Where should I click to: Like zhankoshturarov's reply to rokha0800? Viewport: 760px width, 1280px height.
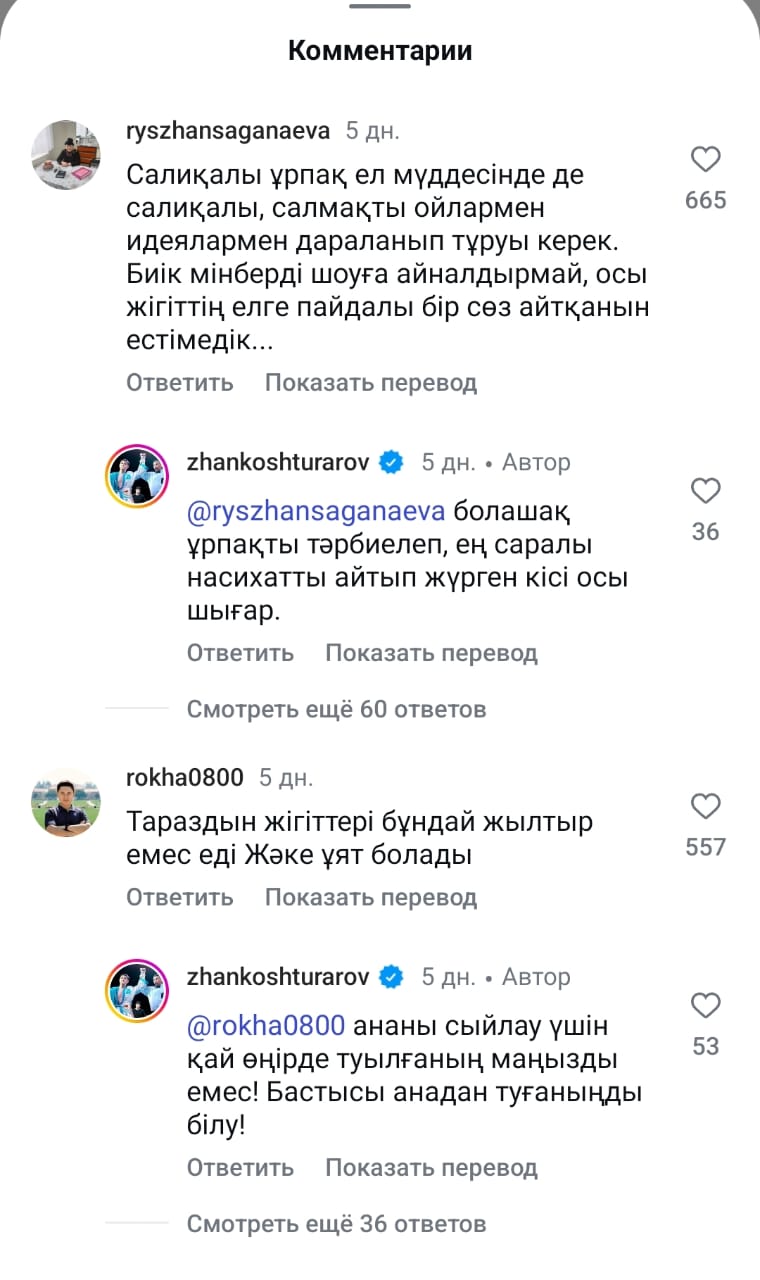pyautogui.click(x=706, y=1006)
